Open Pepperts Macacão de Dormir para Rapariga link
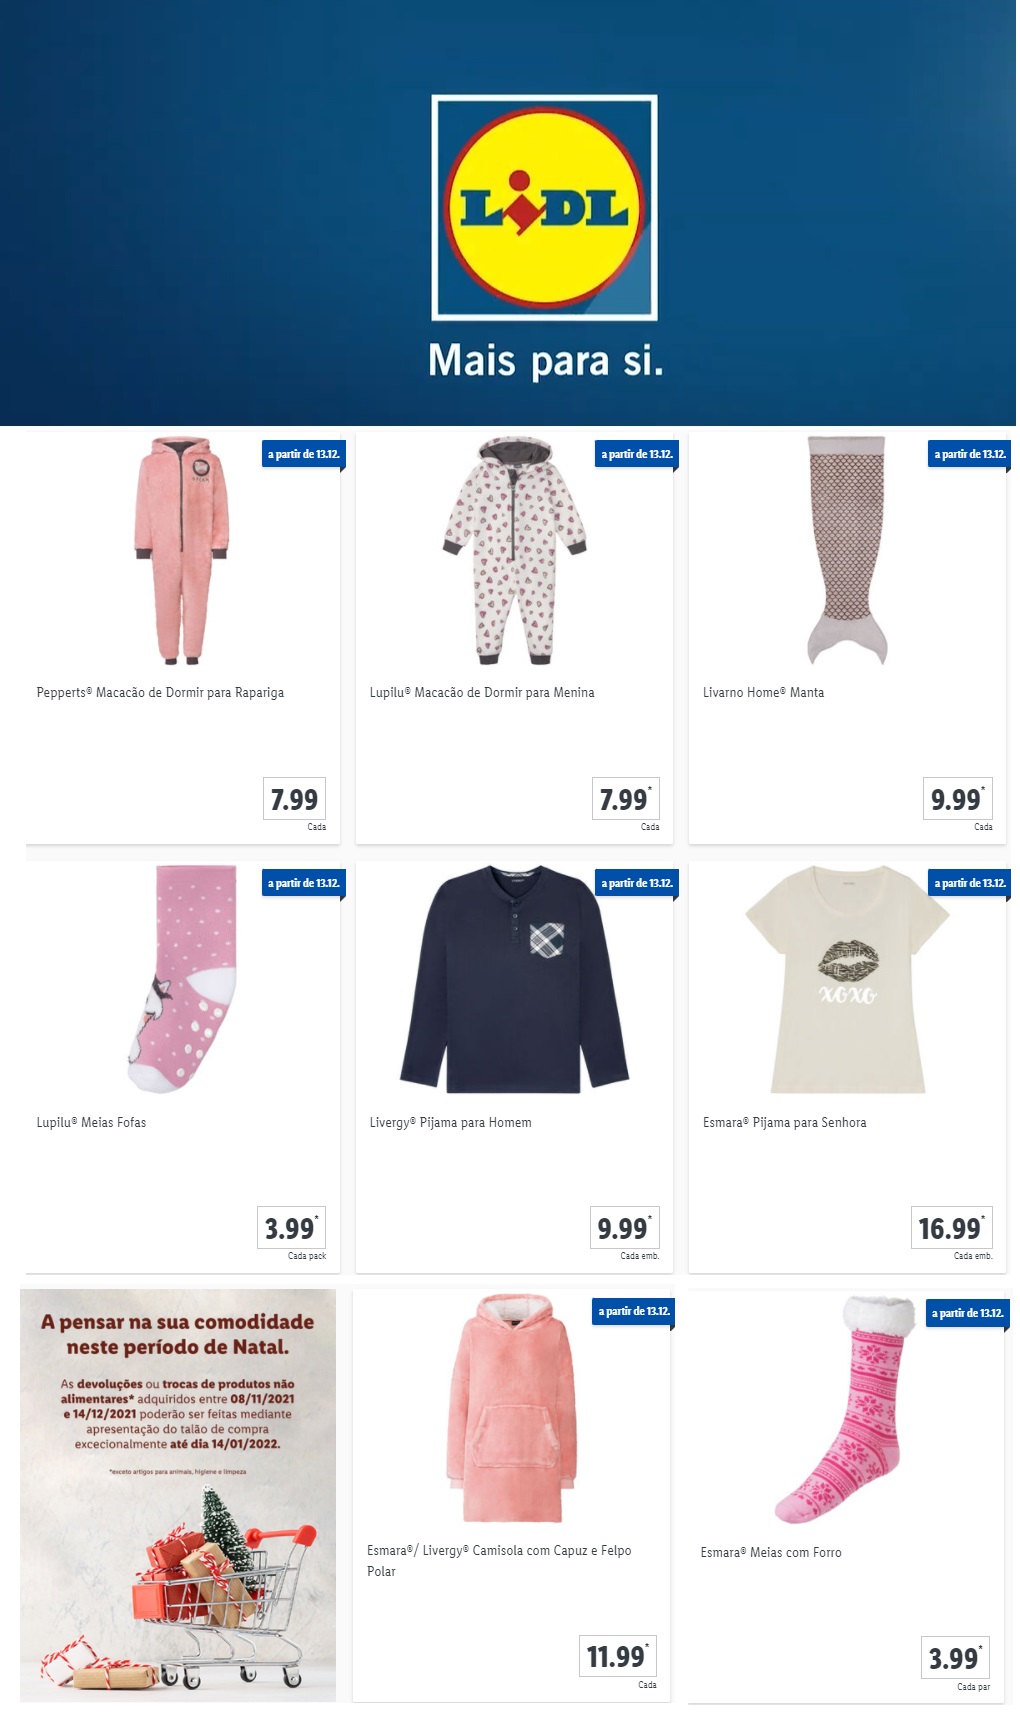 point(160,692)
